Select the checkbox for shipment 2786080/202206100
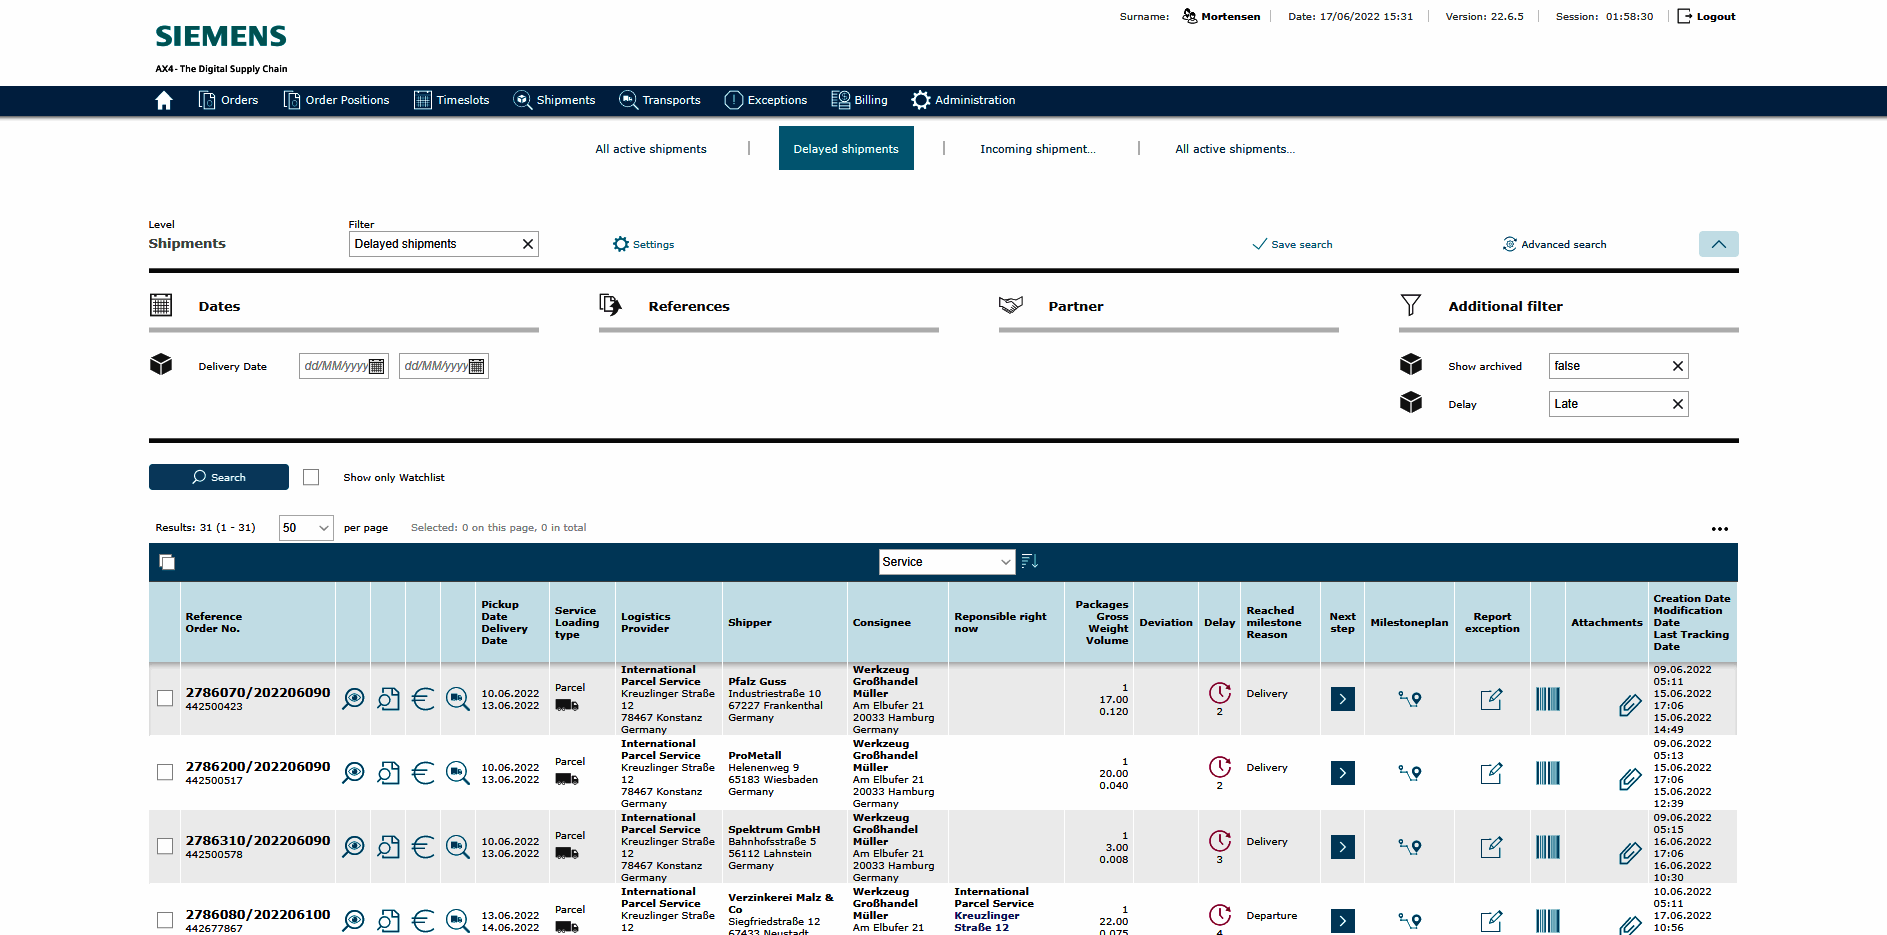This screenshot has width=1887, height=935. click(164, 921)
